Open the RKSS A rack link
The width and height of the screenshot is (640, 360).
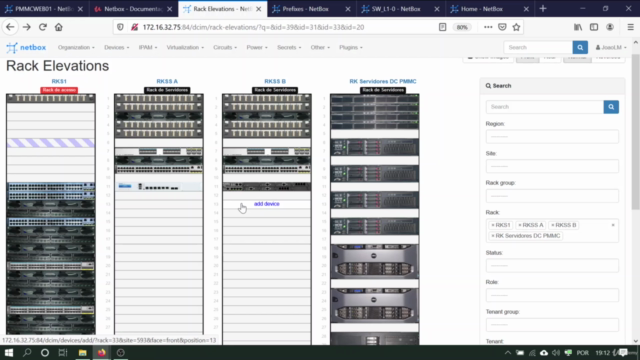167,81
